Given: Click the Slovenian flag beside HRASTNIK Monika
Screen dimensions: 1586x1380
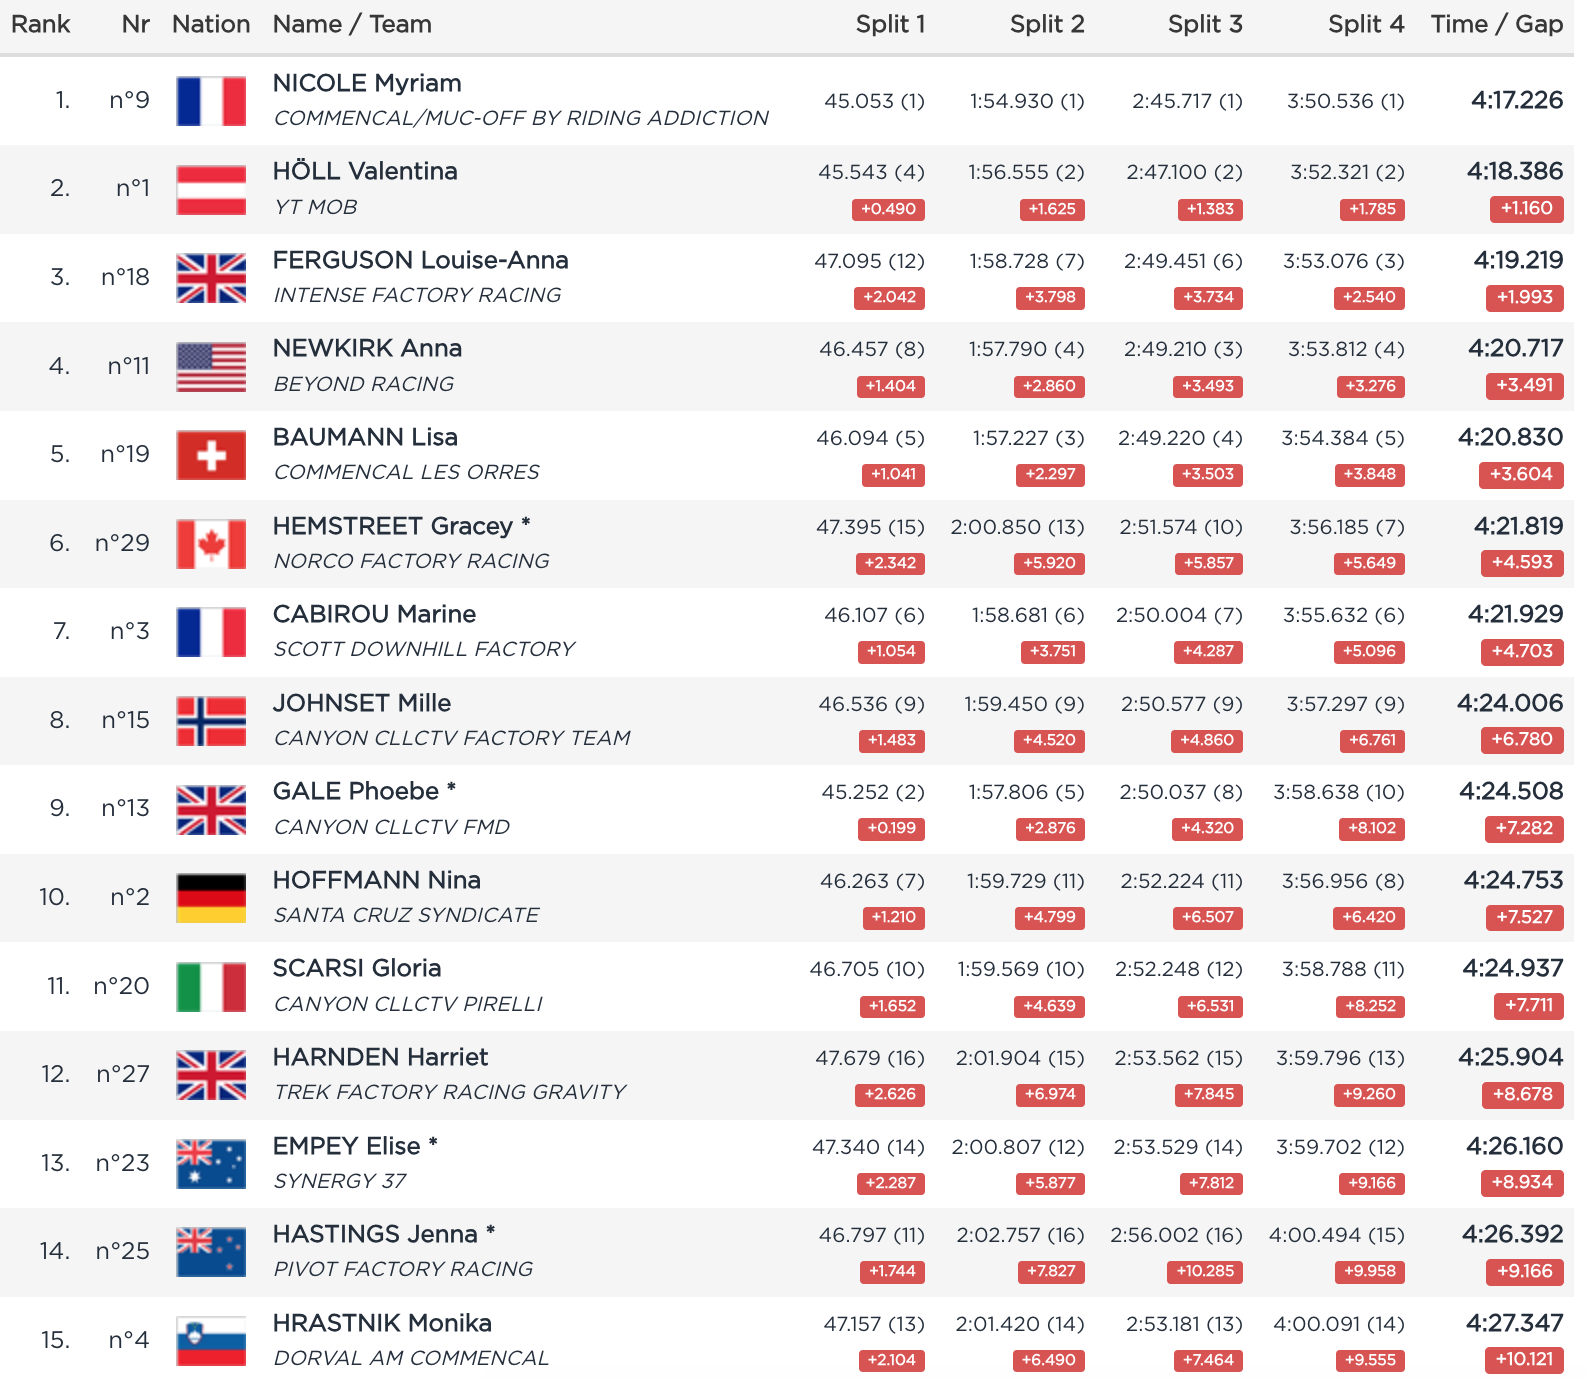Looking at the screenshot, I should (211, 1341).
